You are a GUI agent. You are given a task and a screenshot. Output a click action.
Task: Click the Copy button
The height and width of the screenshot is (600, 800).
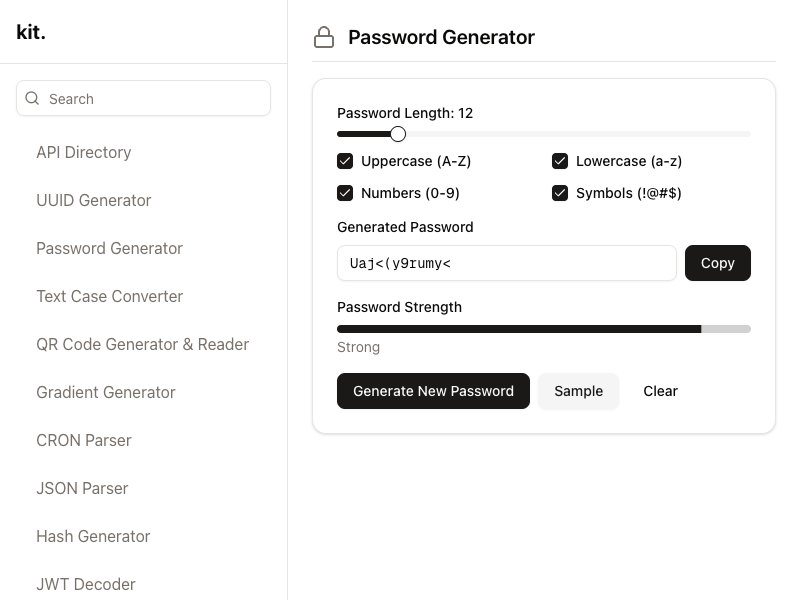point(717,263)
